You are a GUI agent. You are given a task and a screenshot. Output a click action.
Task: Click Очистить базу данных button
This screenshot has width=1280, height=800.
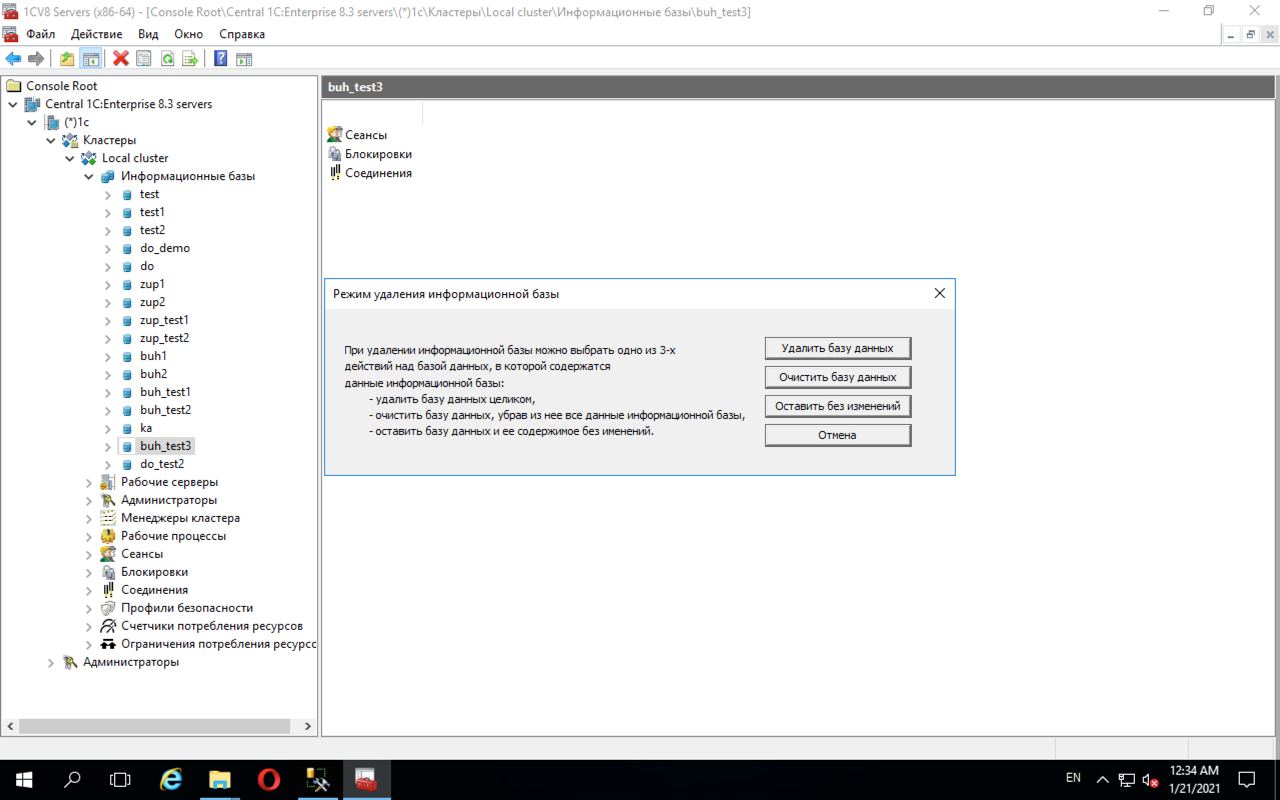(838, 377)
